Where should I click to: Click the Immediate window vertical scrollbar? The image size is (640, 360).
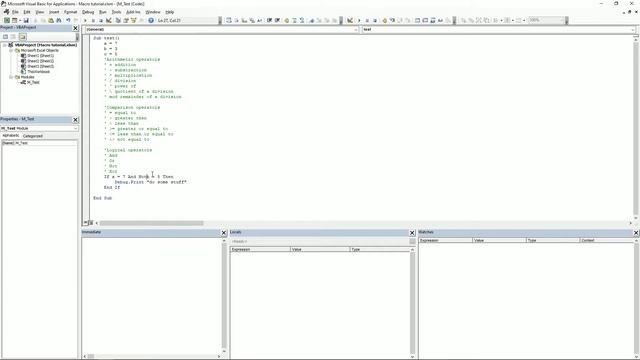(224, 296)
